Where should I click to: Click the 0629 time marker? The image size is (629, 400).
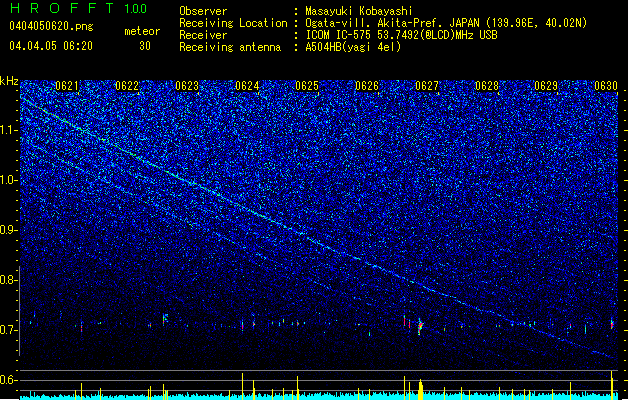coord(546,86)
